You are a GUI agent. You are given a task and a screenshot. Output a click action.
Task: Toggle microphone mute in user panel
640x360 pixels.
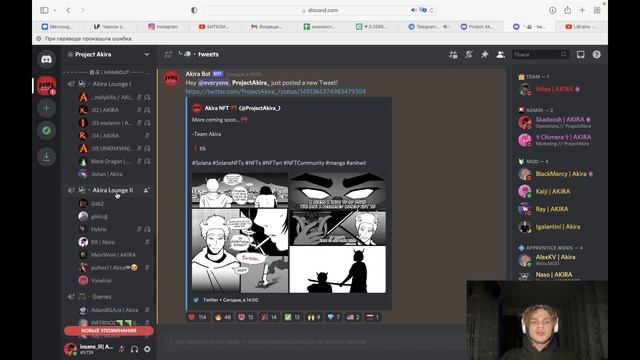click(122, 349)
